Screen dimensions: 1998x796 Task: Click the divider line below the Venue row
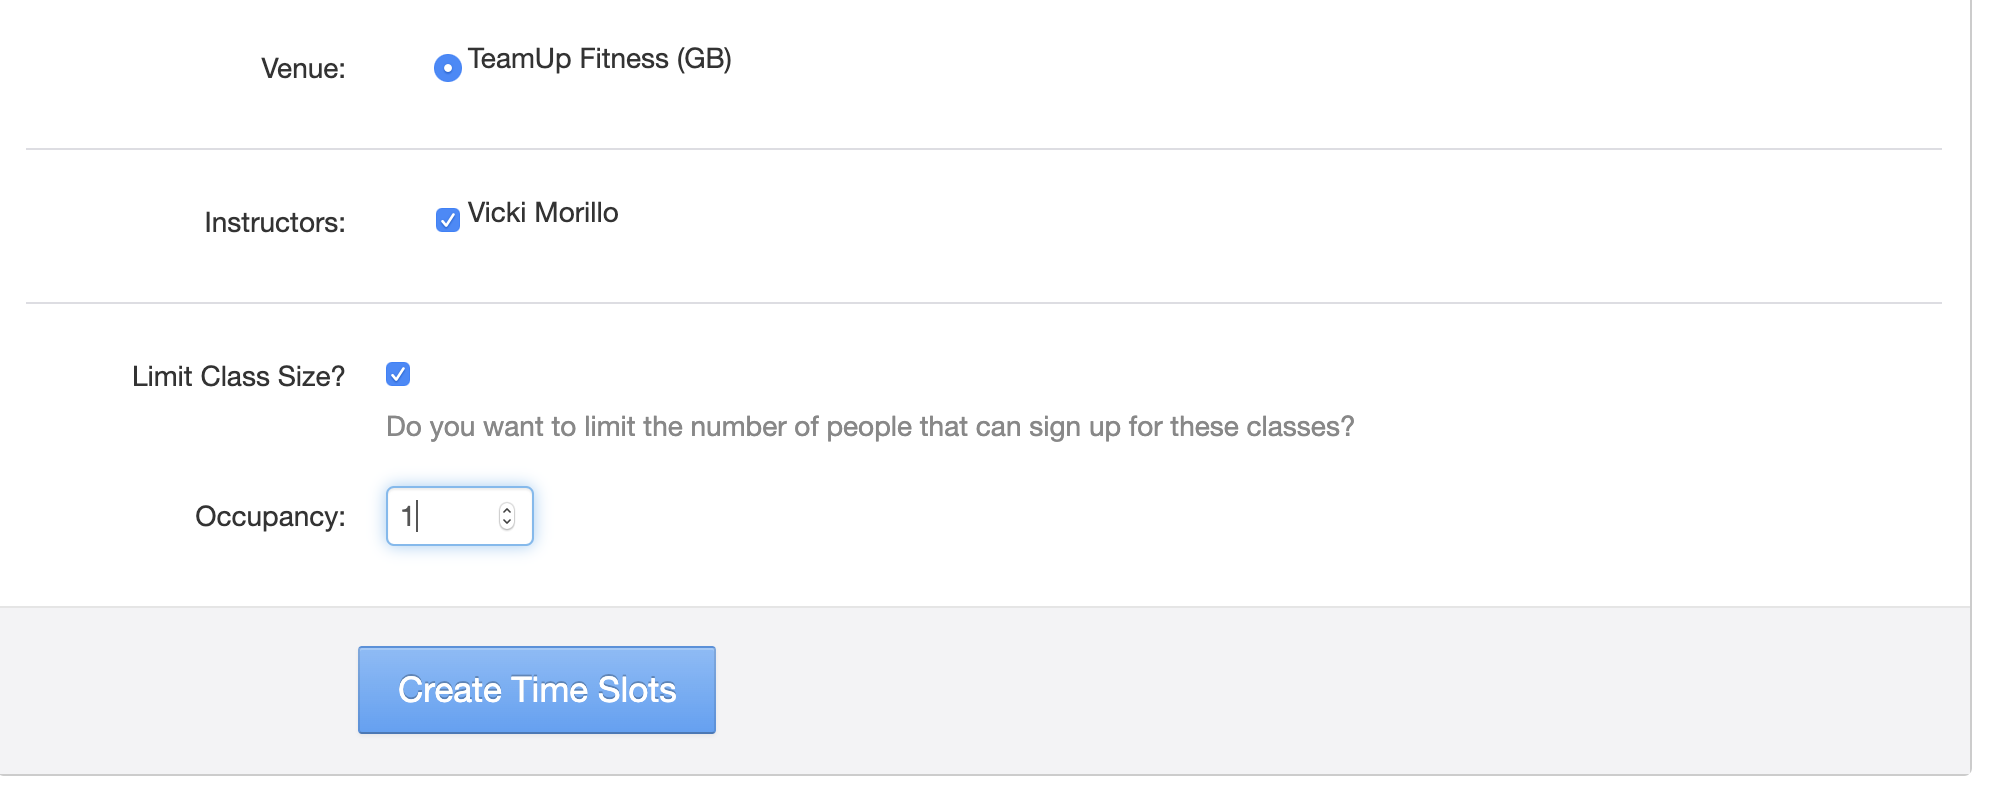984,149
